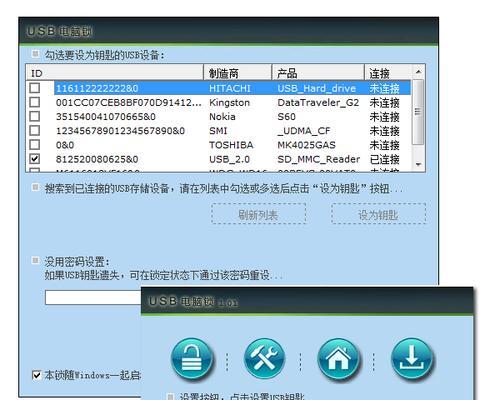Click the open padlock unlock icon
The image size is (500, 400).
tap(192, 359)
